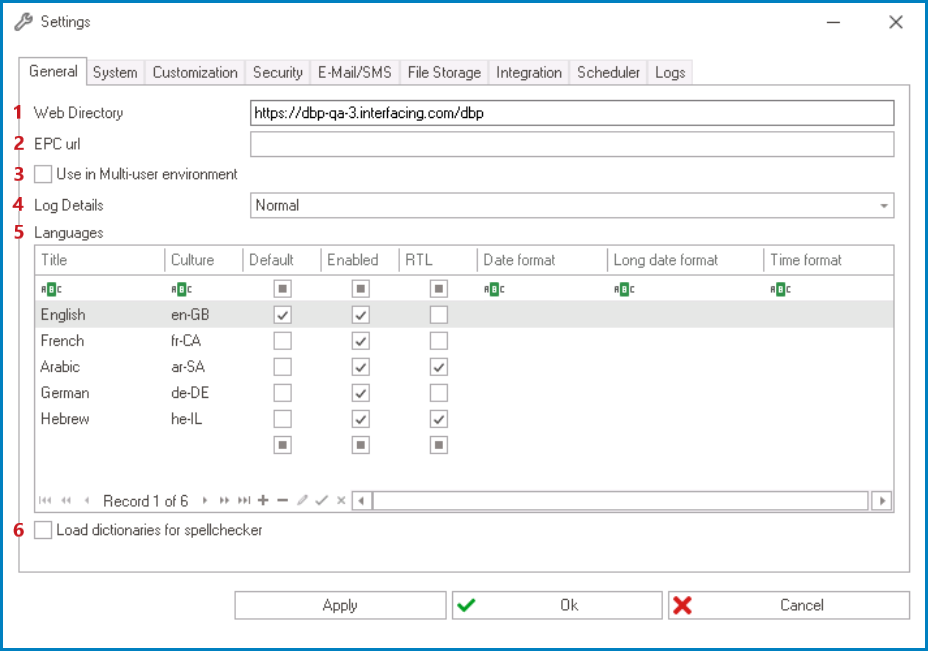Image resolution: width=928 pixels, height=651 pixels.
Task: Jump to the first record
Action: coord(44,500)
